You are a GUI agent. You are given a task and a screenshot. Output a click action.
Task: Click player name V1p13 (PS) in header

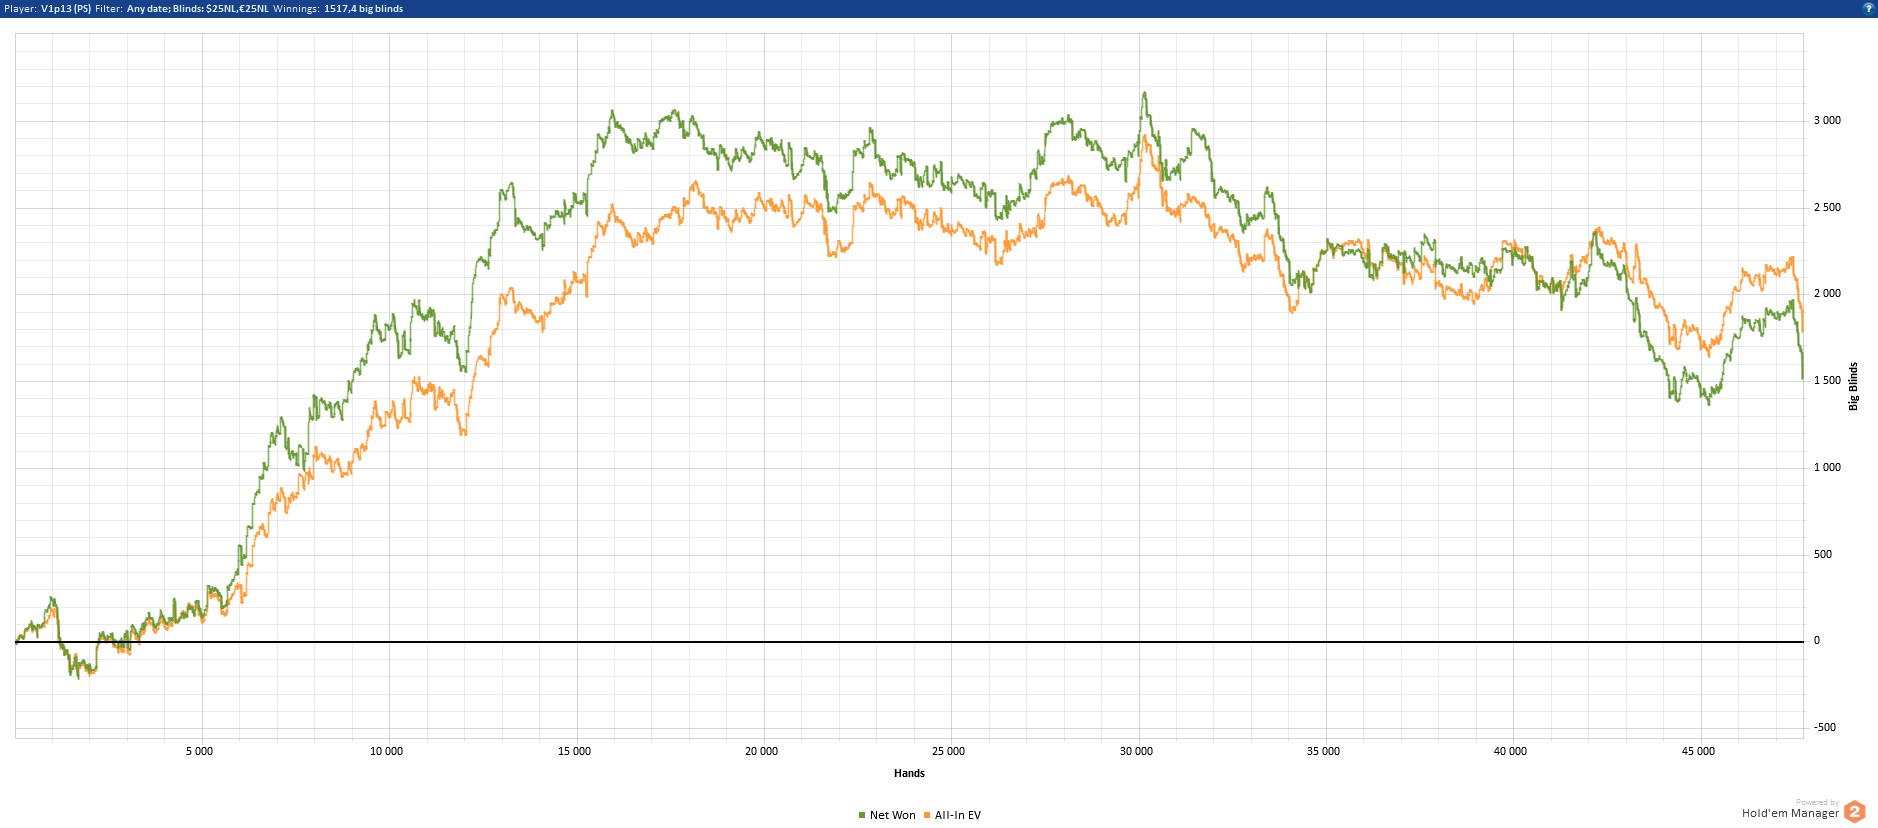(x=66, y=9)
